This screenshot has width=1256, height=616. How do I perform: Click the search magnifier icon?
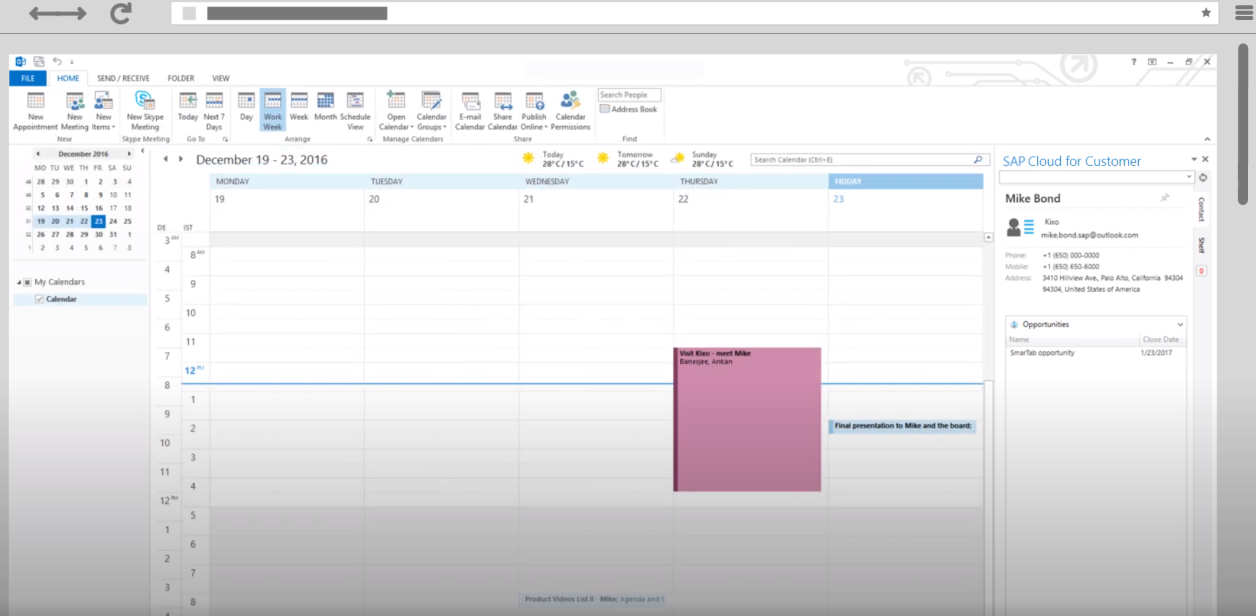click(x=980, y=159)
